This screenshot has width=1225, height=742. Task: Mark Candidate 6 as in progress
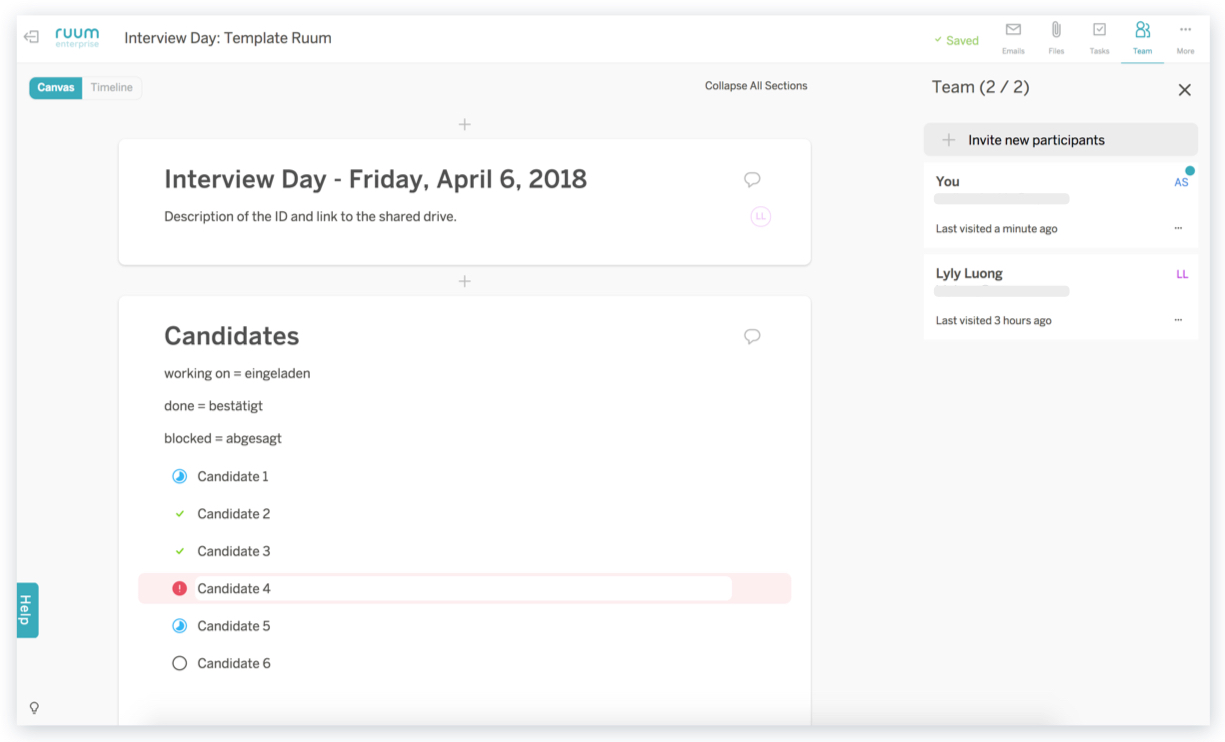179,662
